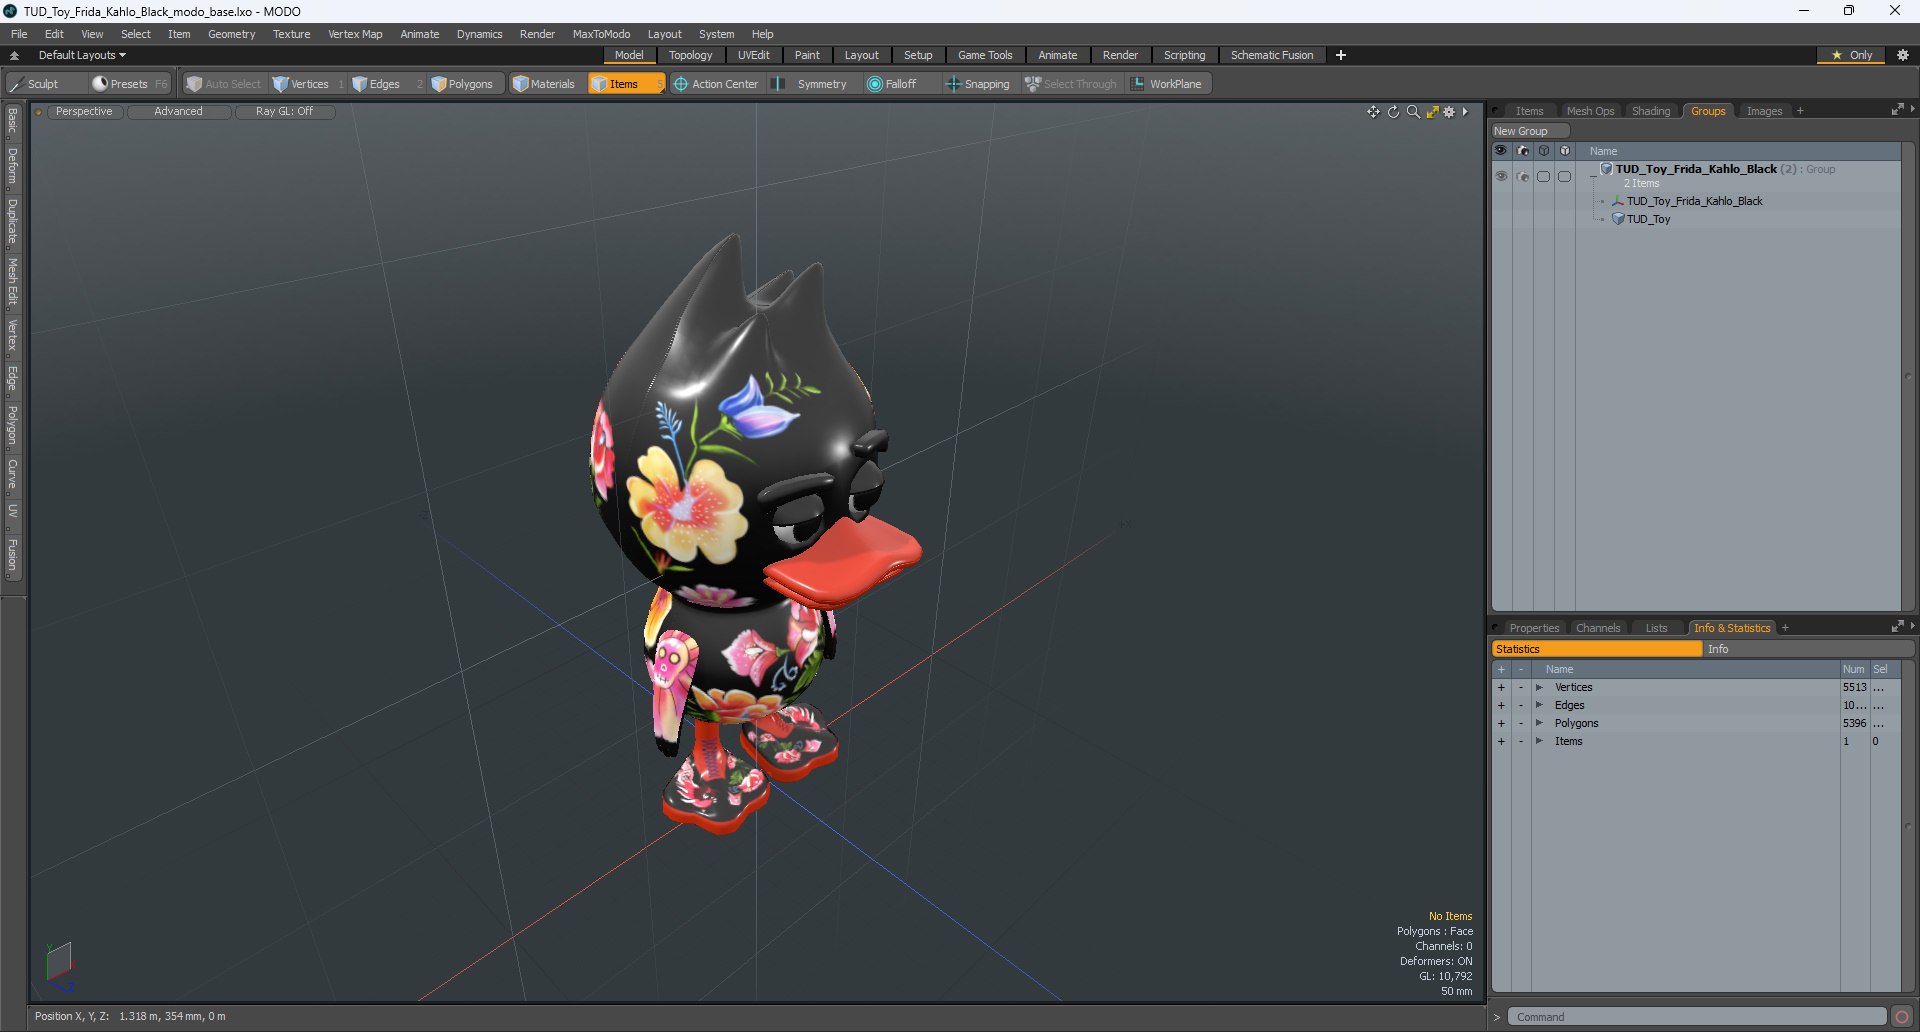
Task: Switch to the UVEdit layout tab
Action: click(x=753, y=55)
